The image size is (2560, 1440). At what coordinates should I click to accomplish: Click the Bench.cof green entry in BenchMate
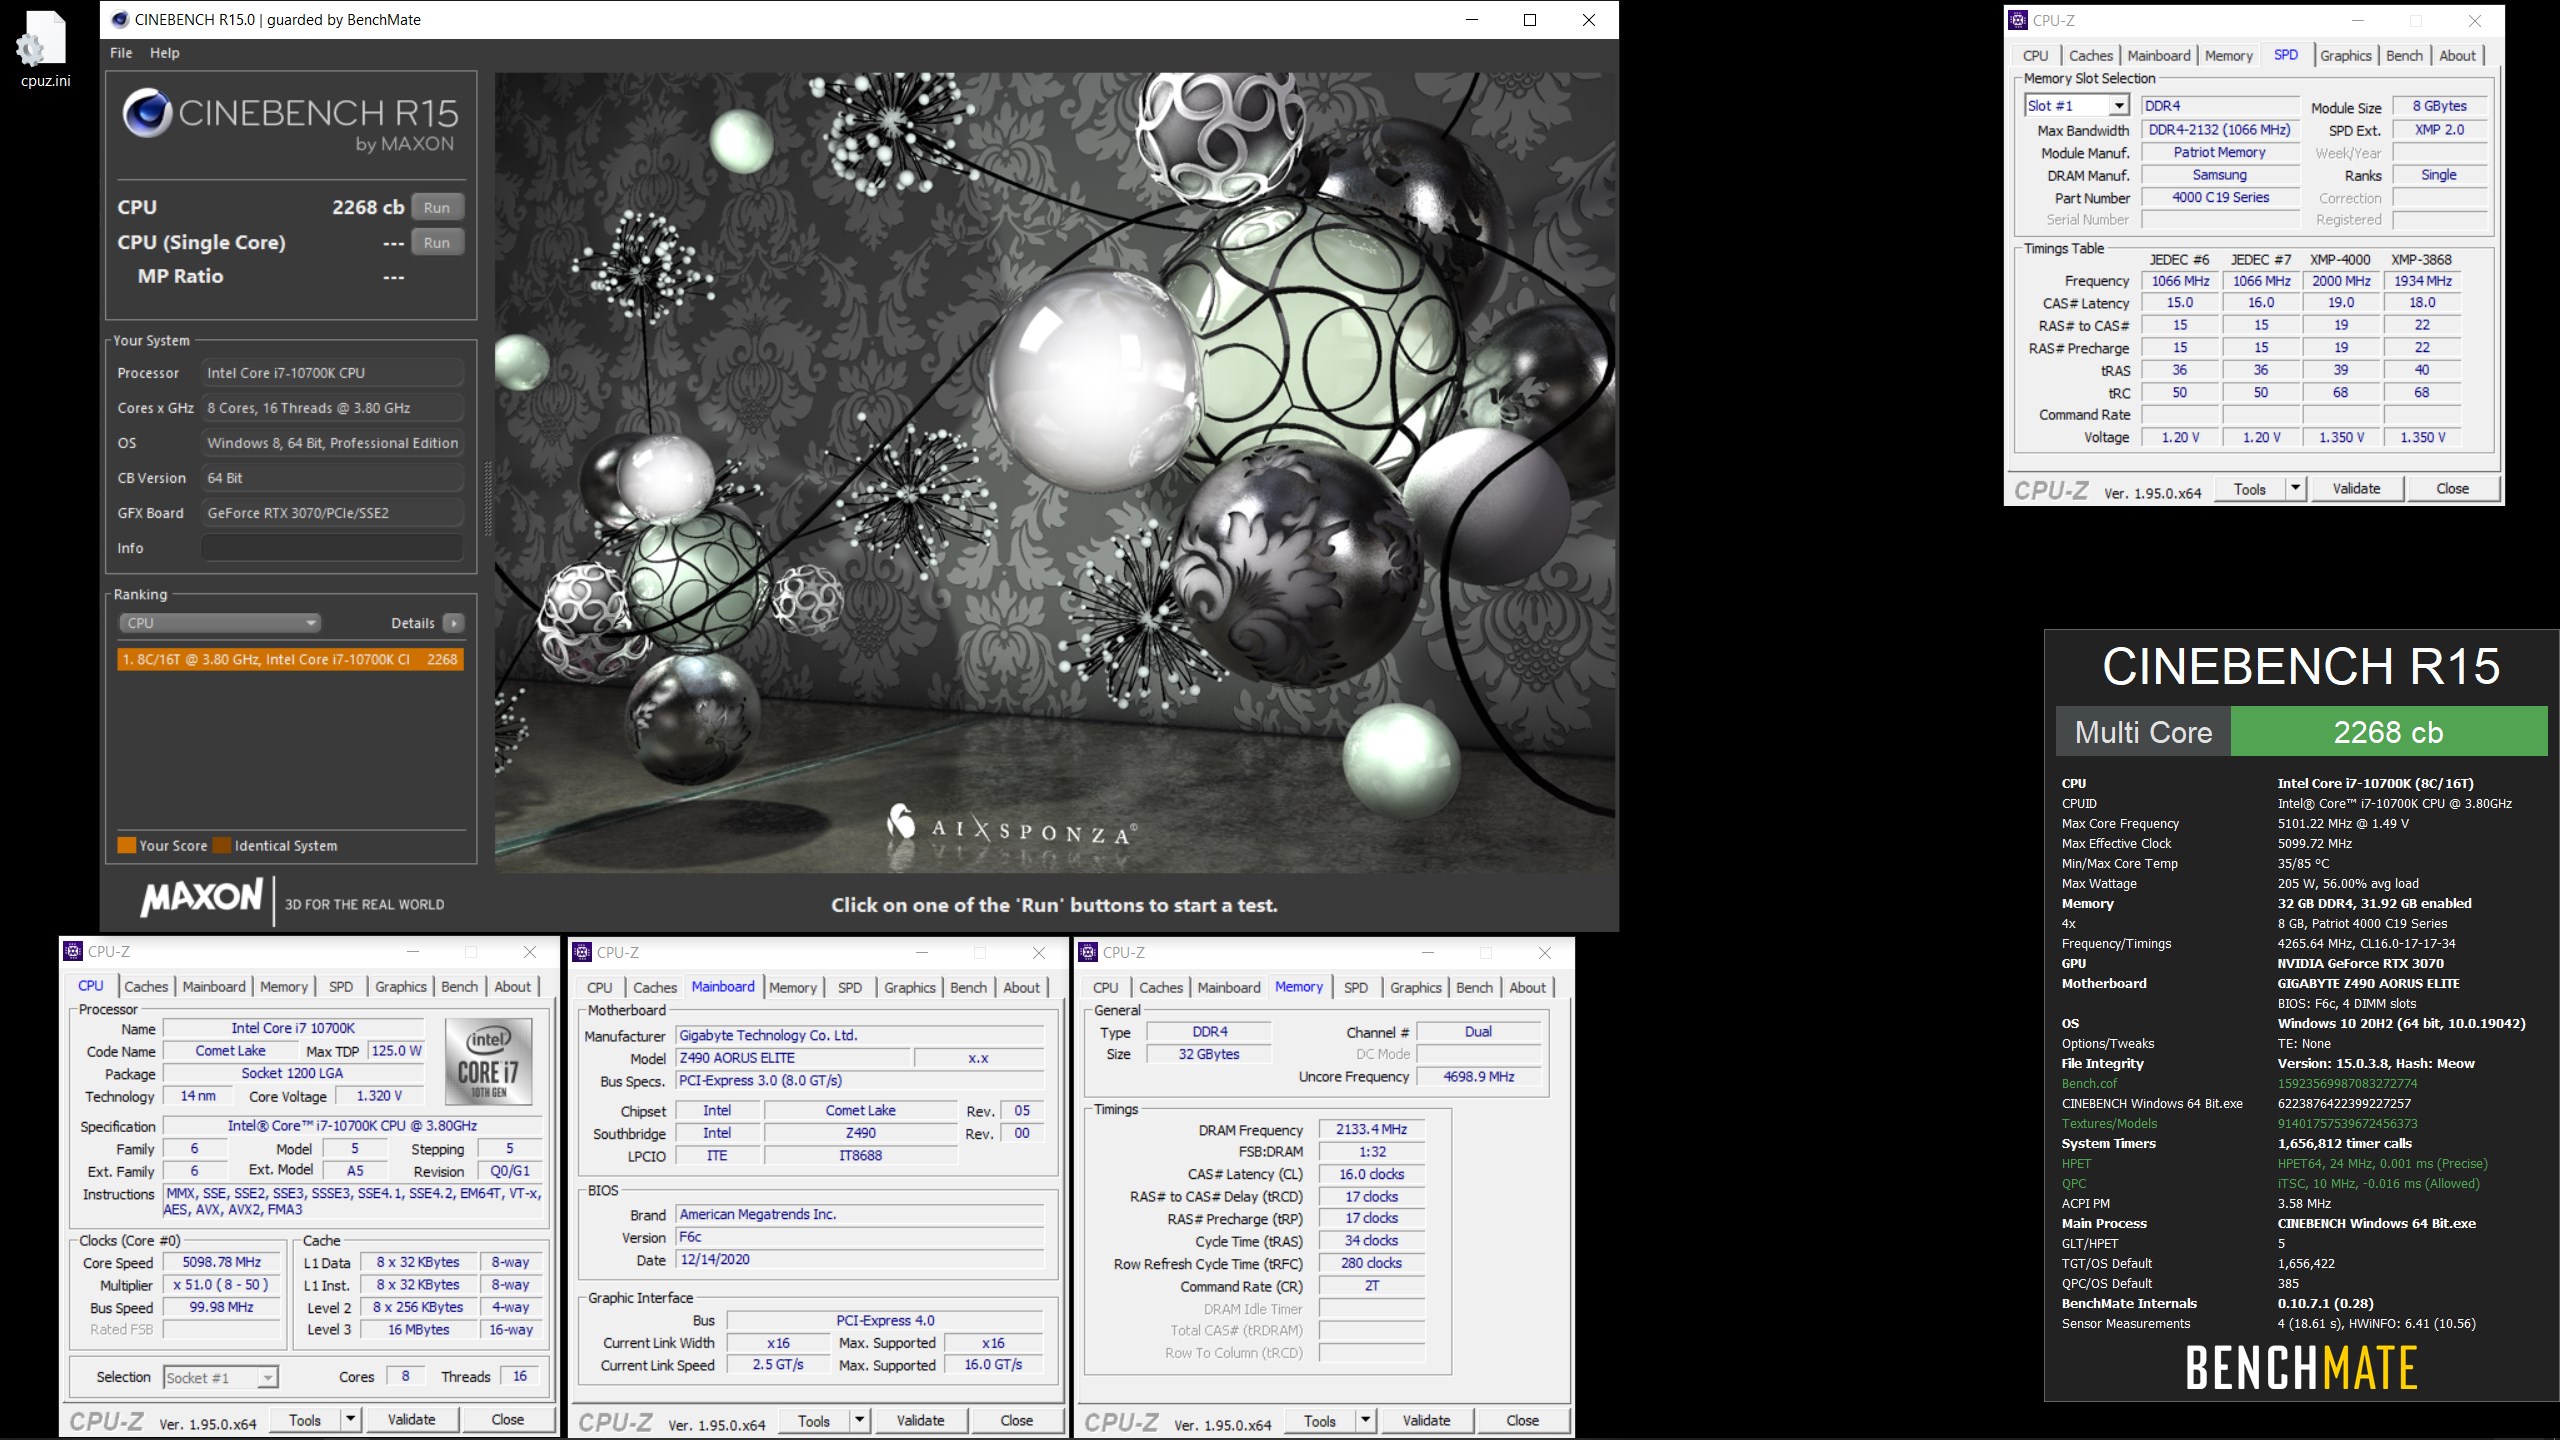2089,1083
